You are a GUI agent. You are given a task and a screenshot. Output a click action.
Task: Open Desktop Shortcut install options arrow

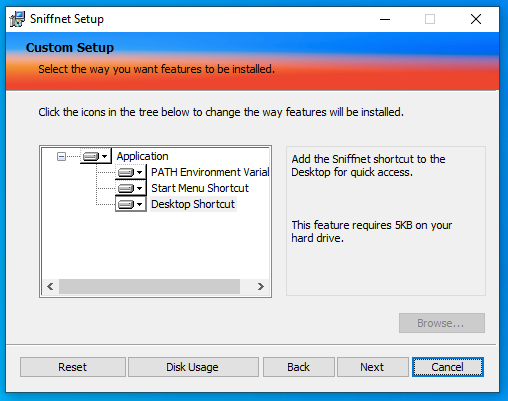point(140,204)
